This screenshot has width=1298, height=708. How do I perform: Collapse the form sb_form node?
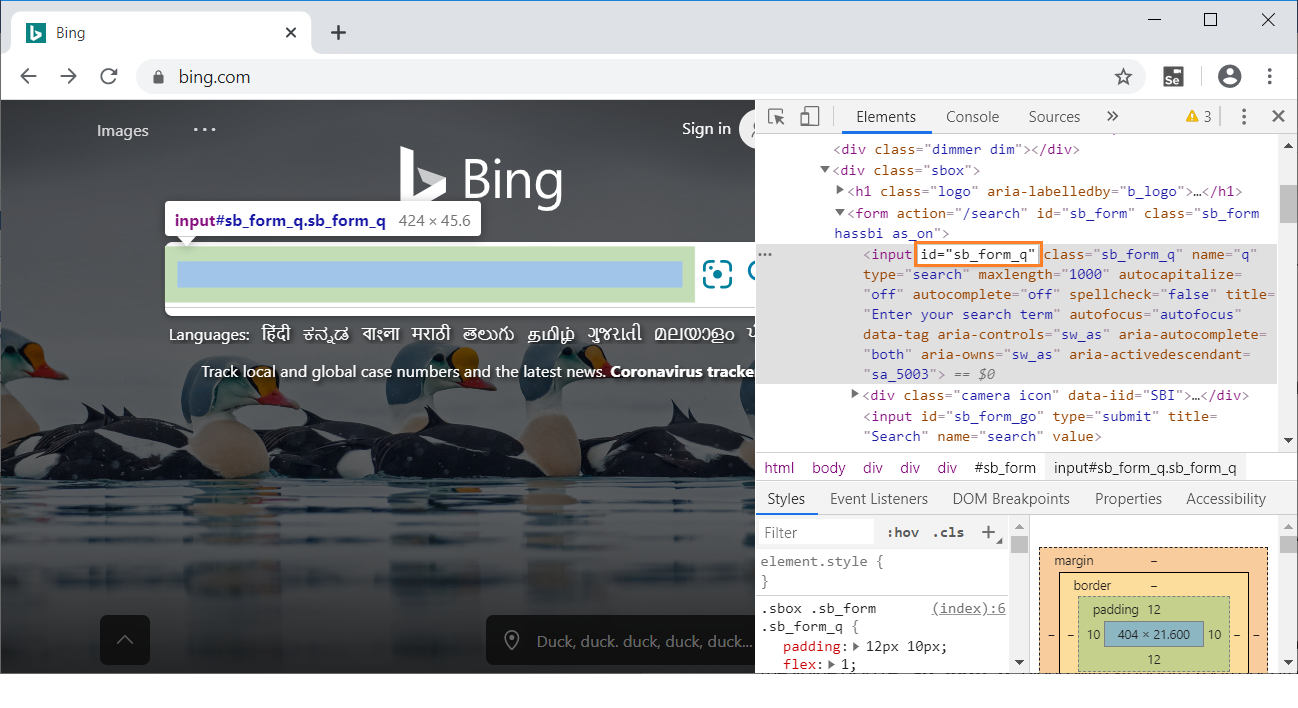840,213
